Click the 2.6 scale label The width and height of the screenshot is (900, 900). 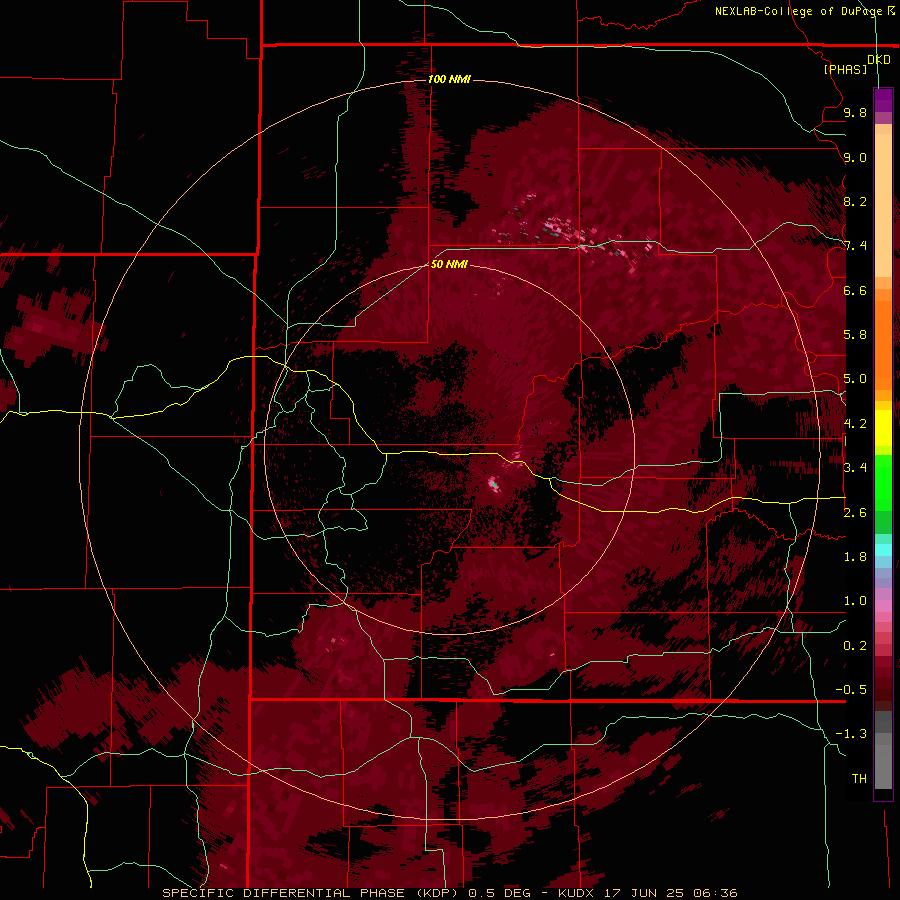pos(855,513)
